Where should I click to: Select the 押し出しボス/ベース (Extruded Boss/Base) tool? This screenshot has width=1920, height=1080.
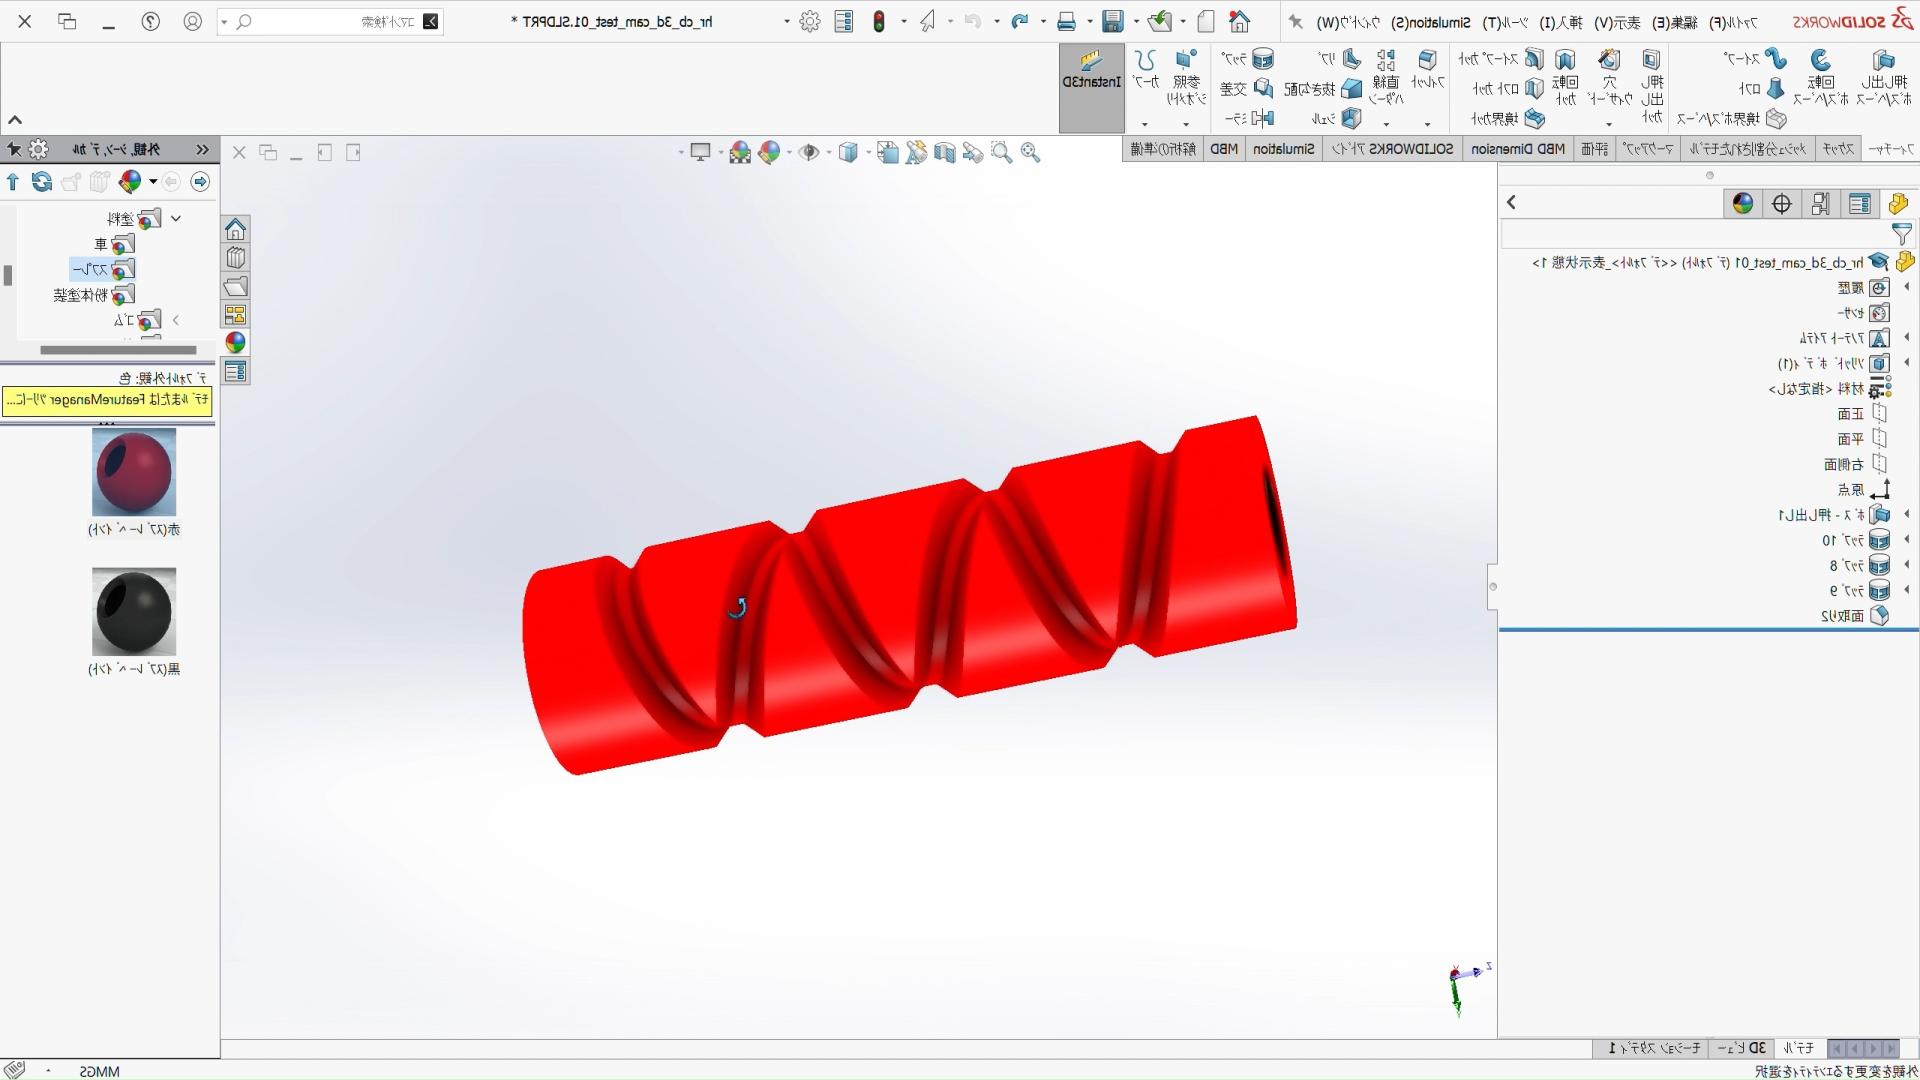tap(1884, 78)
